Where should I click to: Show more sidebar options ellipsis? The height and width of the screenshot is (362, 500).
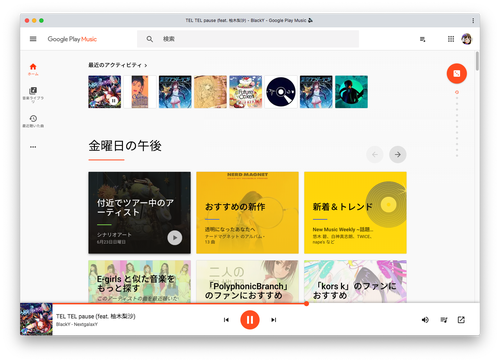click(x=33, y=147)
